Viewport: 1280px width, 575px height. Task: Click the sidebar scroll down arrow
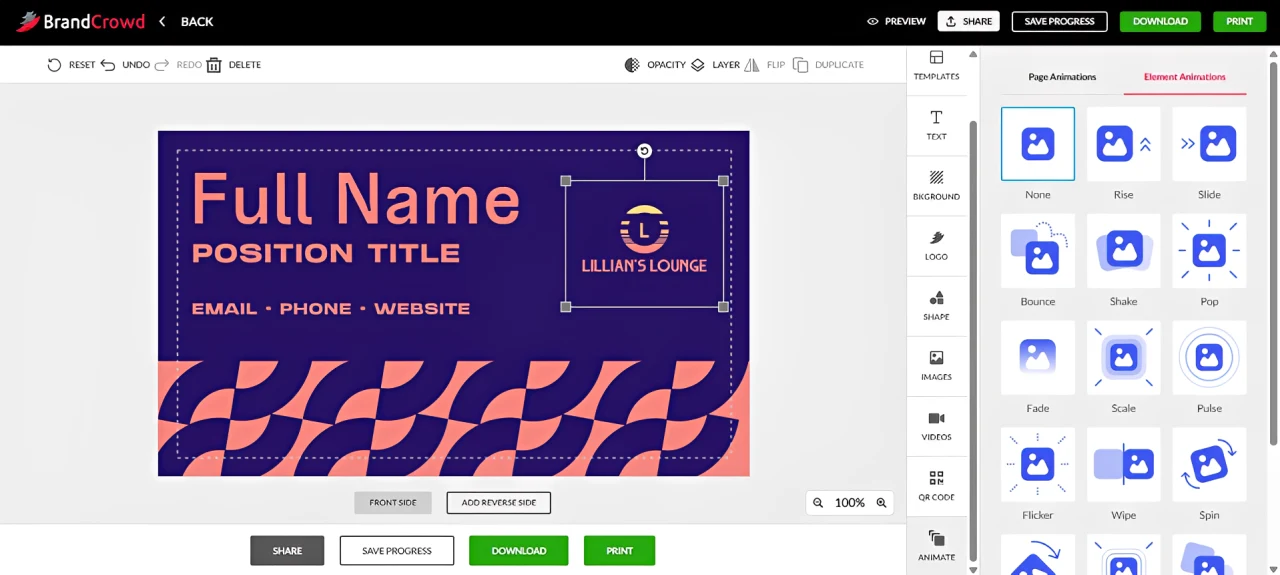pyautogui.click(x=973, y=569)
